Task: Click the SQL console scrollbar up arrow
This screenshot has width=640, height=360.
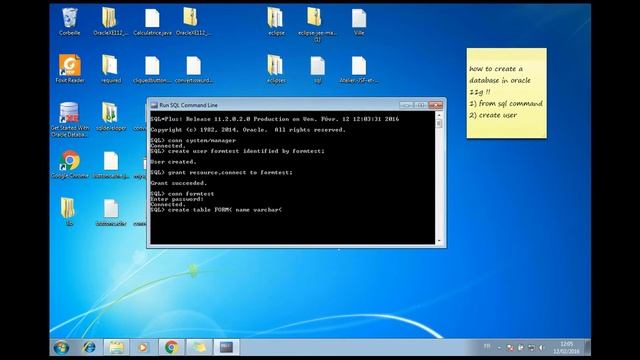Action: click(x=439, y=116)
